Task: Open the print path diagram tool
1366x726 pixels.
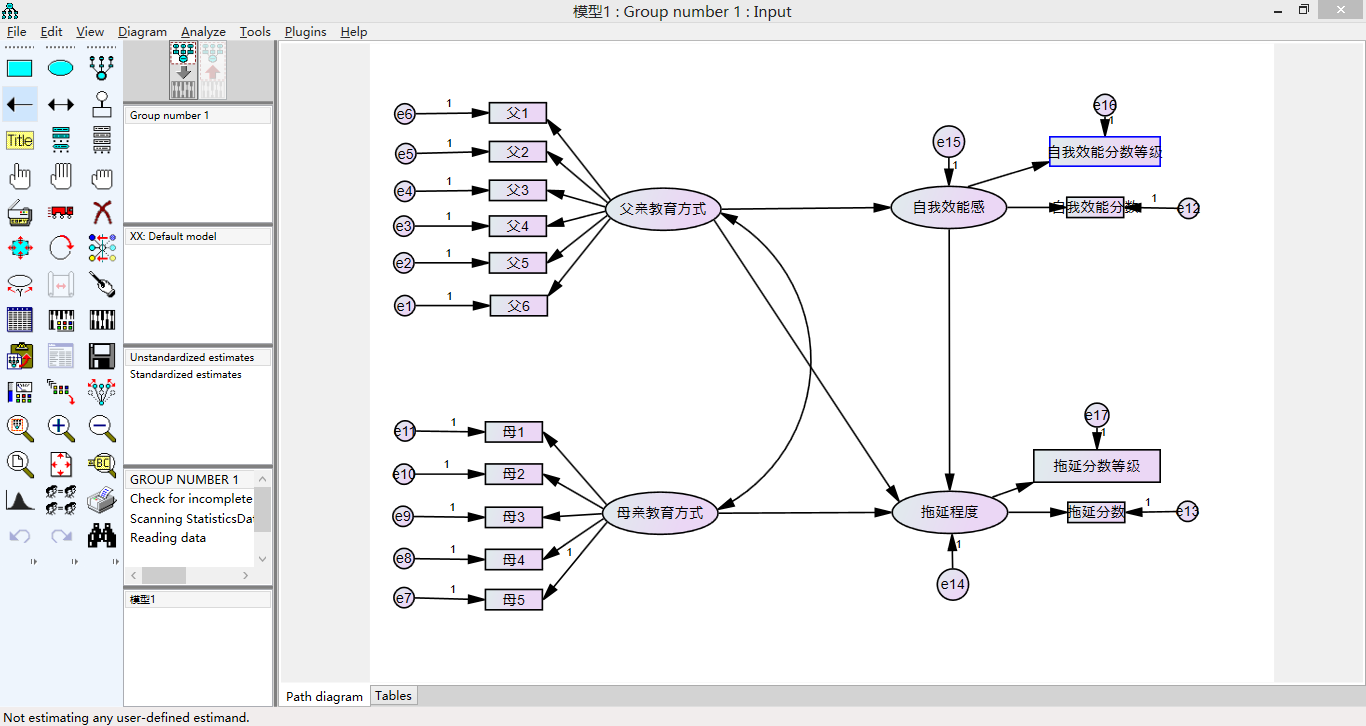Action: click(x=102, y=499)
